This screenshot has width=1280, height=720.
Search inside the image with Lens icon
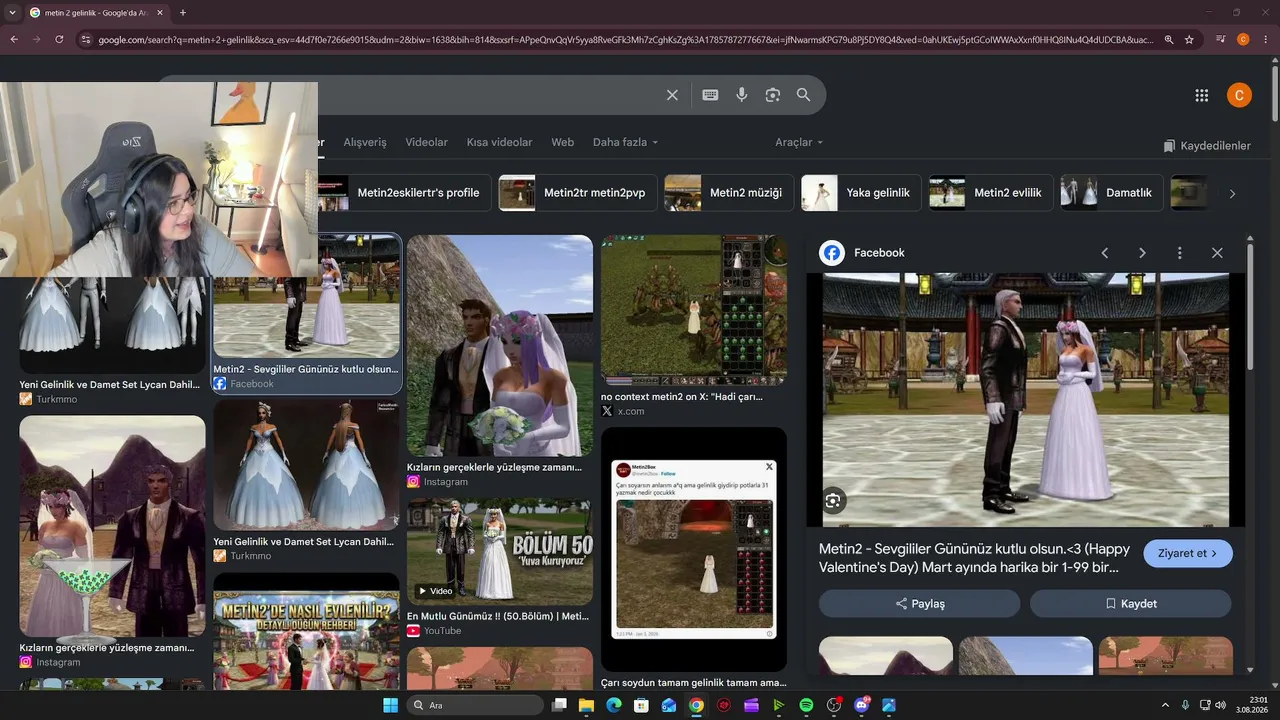(833, 501)
